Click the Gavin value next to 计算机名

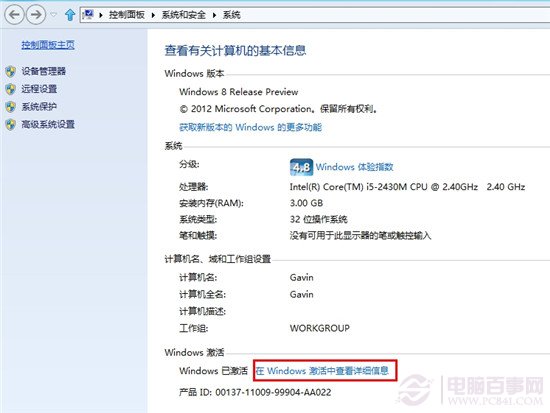click(x=302, y=278)
